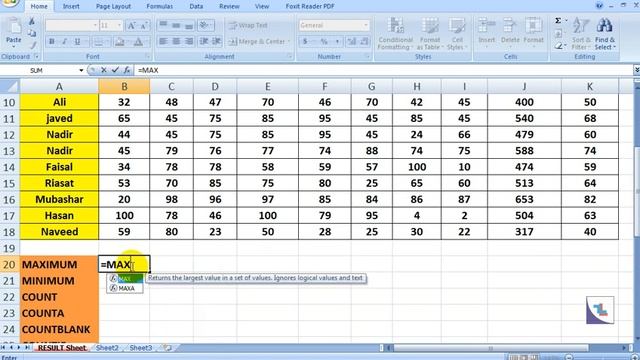Click Merge & Center button

pos(259,41)
